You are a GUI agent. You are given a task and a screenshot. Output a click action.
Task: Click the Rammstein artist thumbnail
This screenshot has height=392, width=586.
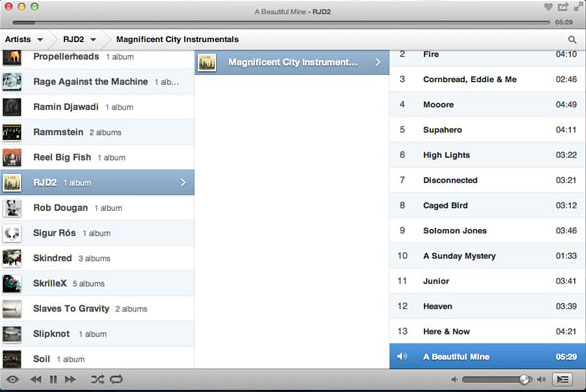[x=12, y=132]
